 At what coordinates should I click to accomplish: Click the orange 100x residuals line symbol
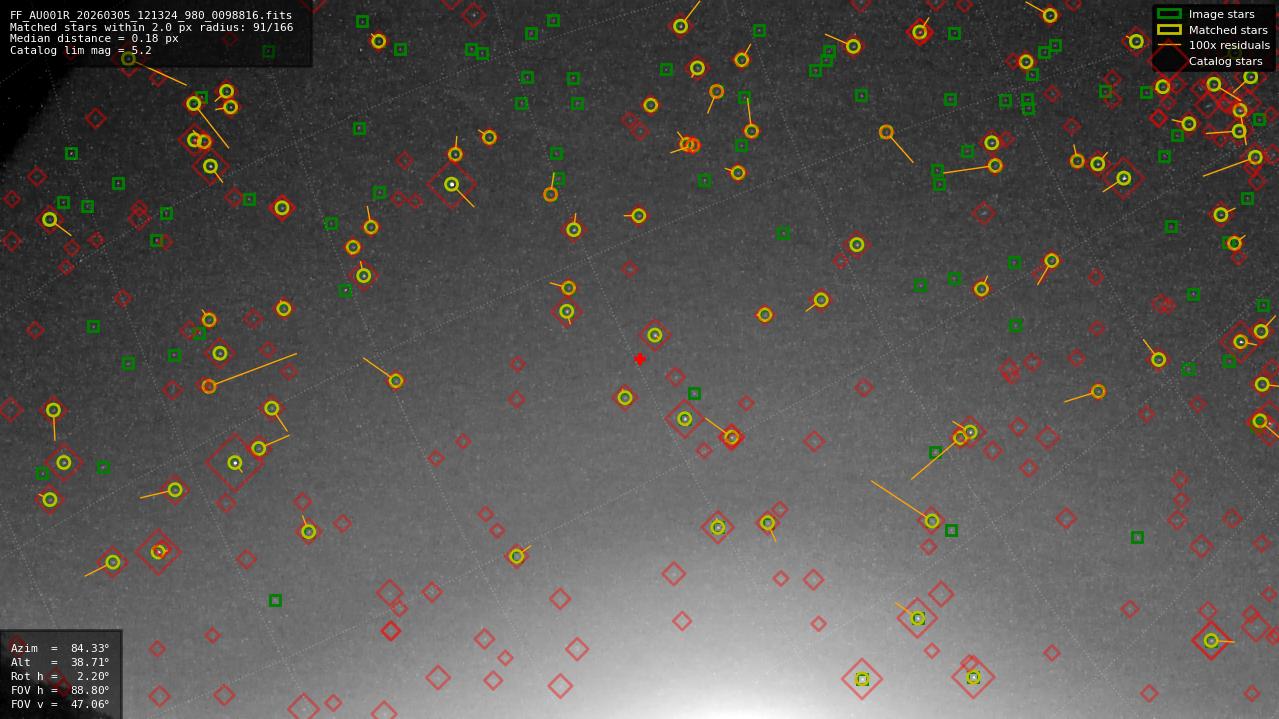tap(1169, 45)
